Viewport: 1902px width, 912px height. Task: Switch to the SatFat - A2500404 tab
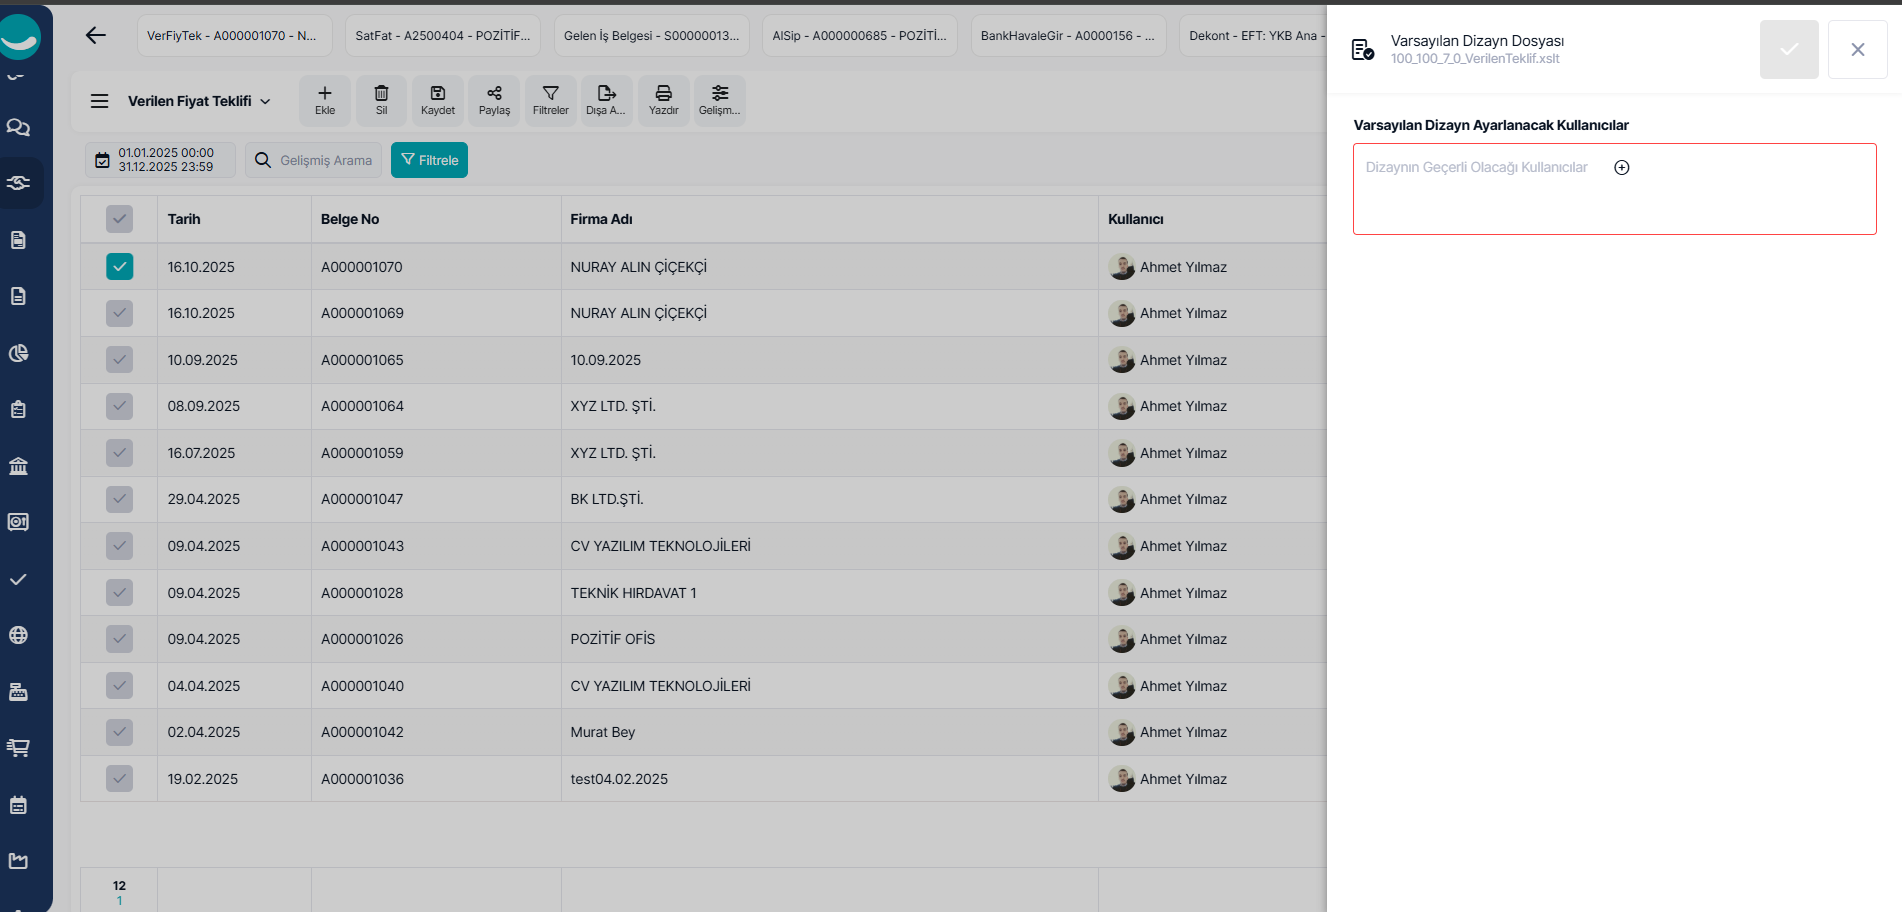442,36
